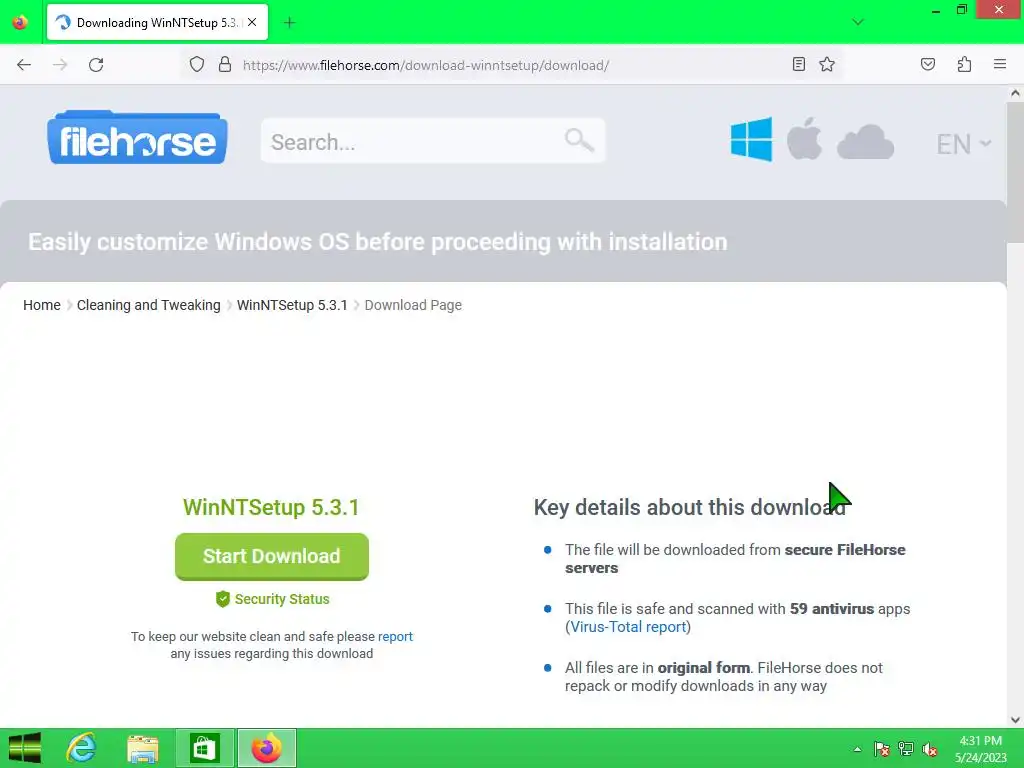The width and height of the screenshot is (1024, 768).
Task: Click Key details about this download heading
Action: coord(690,507)
